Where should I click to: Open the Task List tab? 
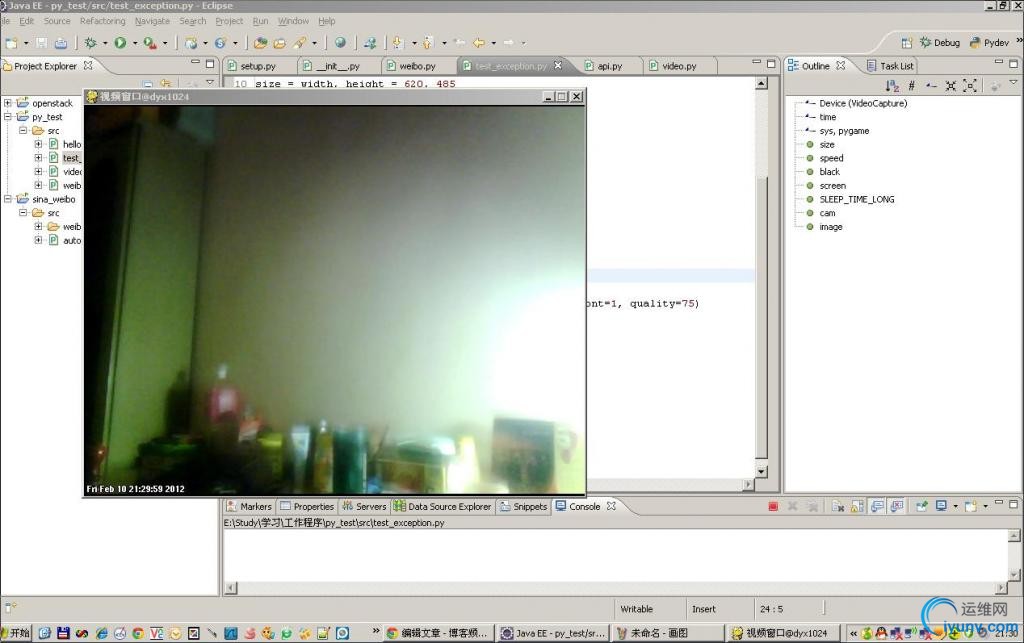click(x=890, y=66)
